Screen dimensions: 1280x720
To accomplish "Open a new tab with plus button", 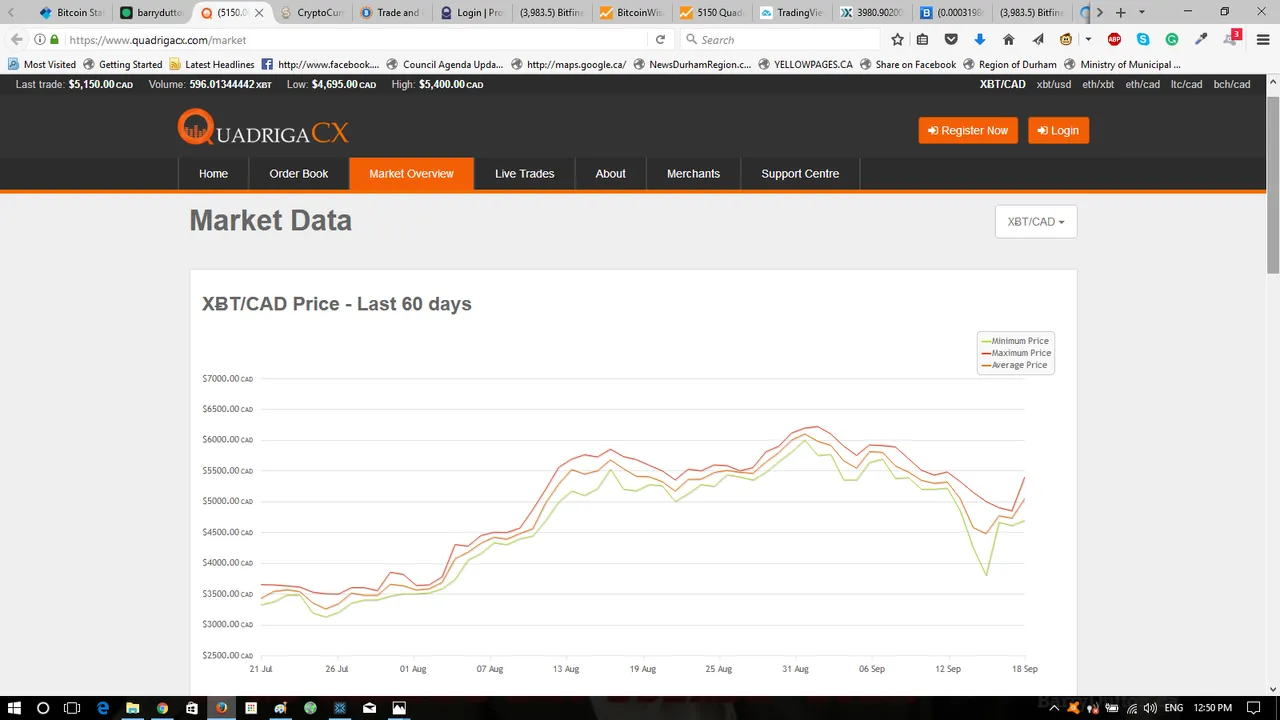I will 1120,12.
